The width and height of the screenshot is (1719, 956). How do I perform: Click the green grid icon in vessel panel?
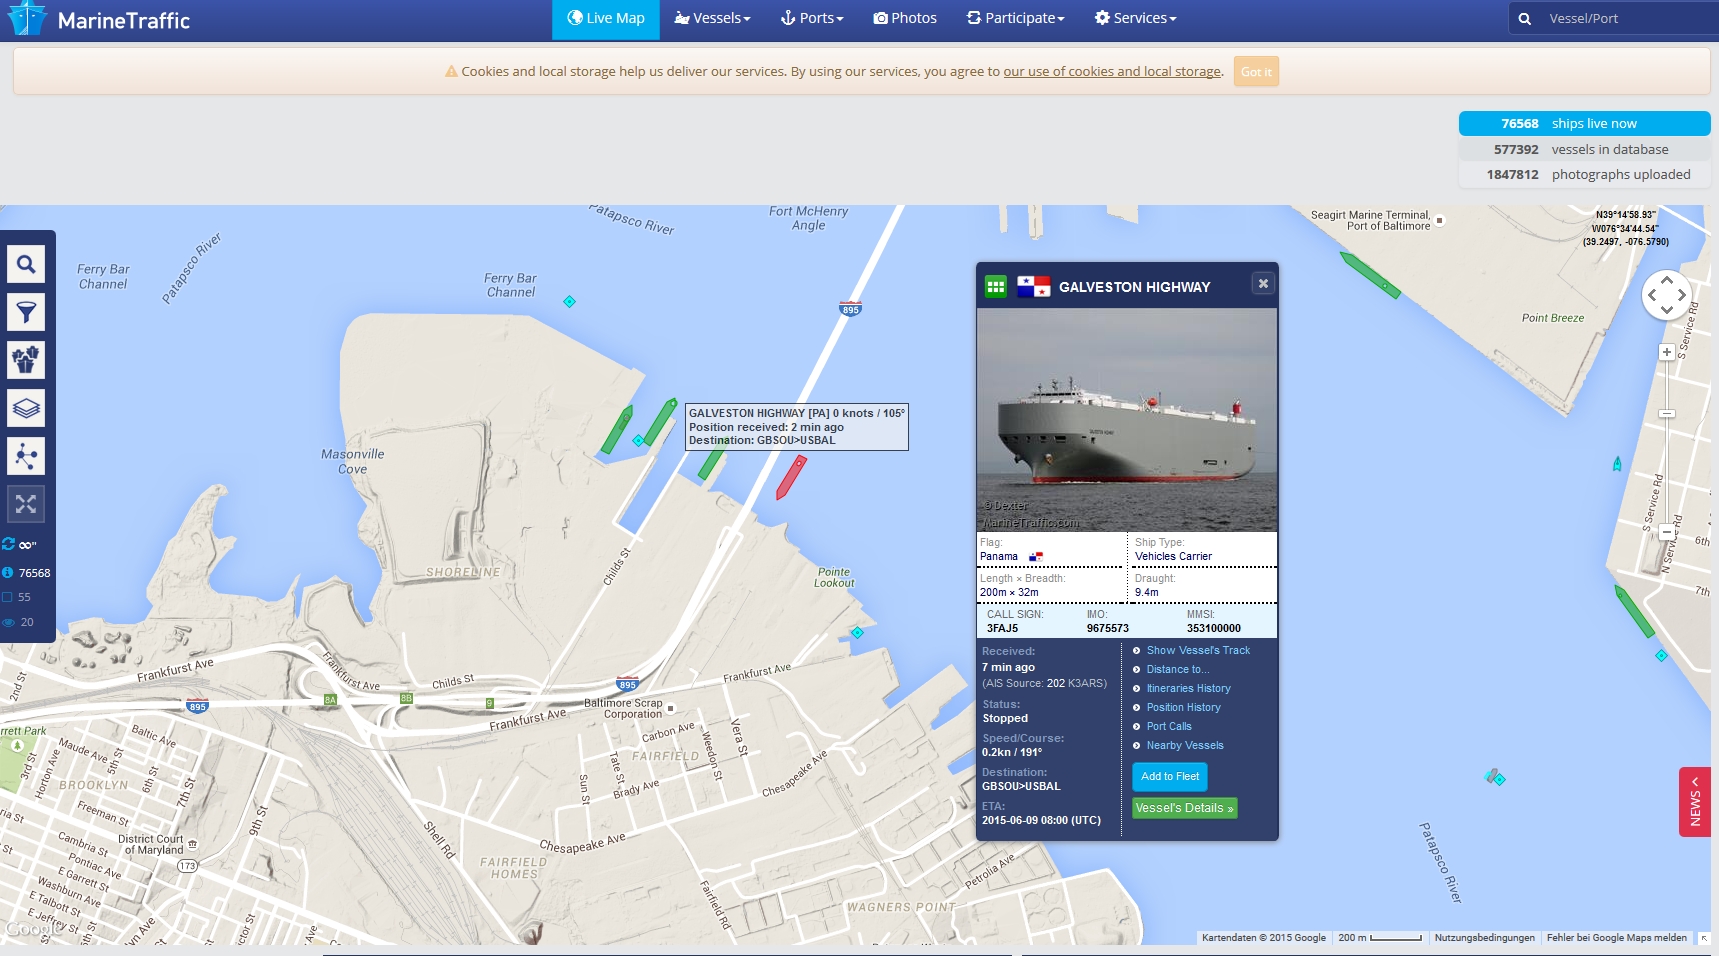[x=996, y=287]
